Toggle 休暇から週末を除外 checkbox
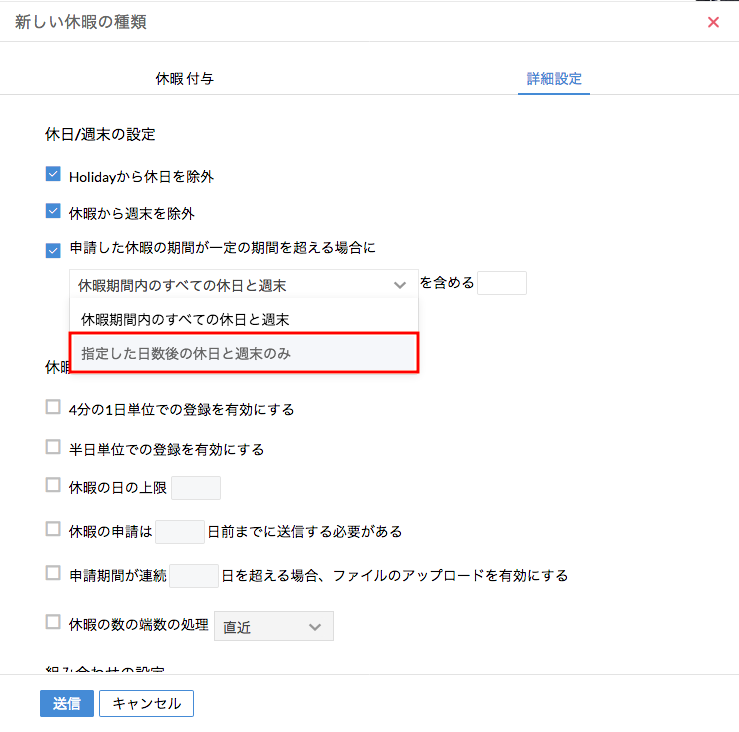The height and width of the screenshot is (732, 739). 54,212
